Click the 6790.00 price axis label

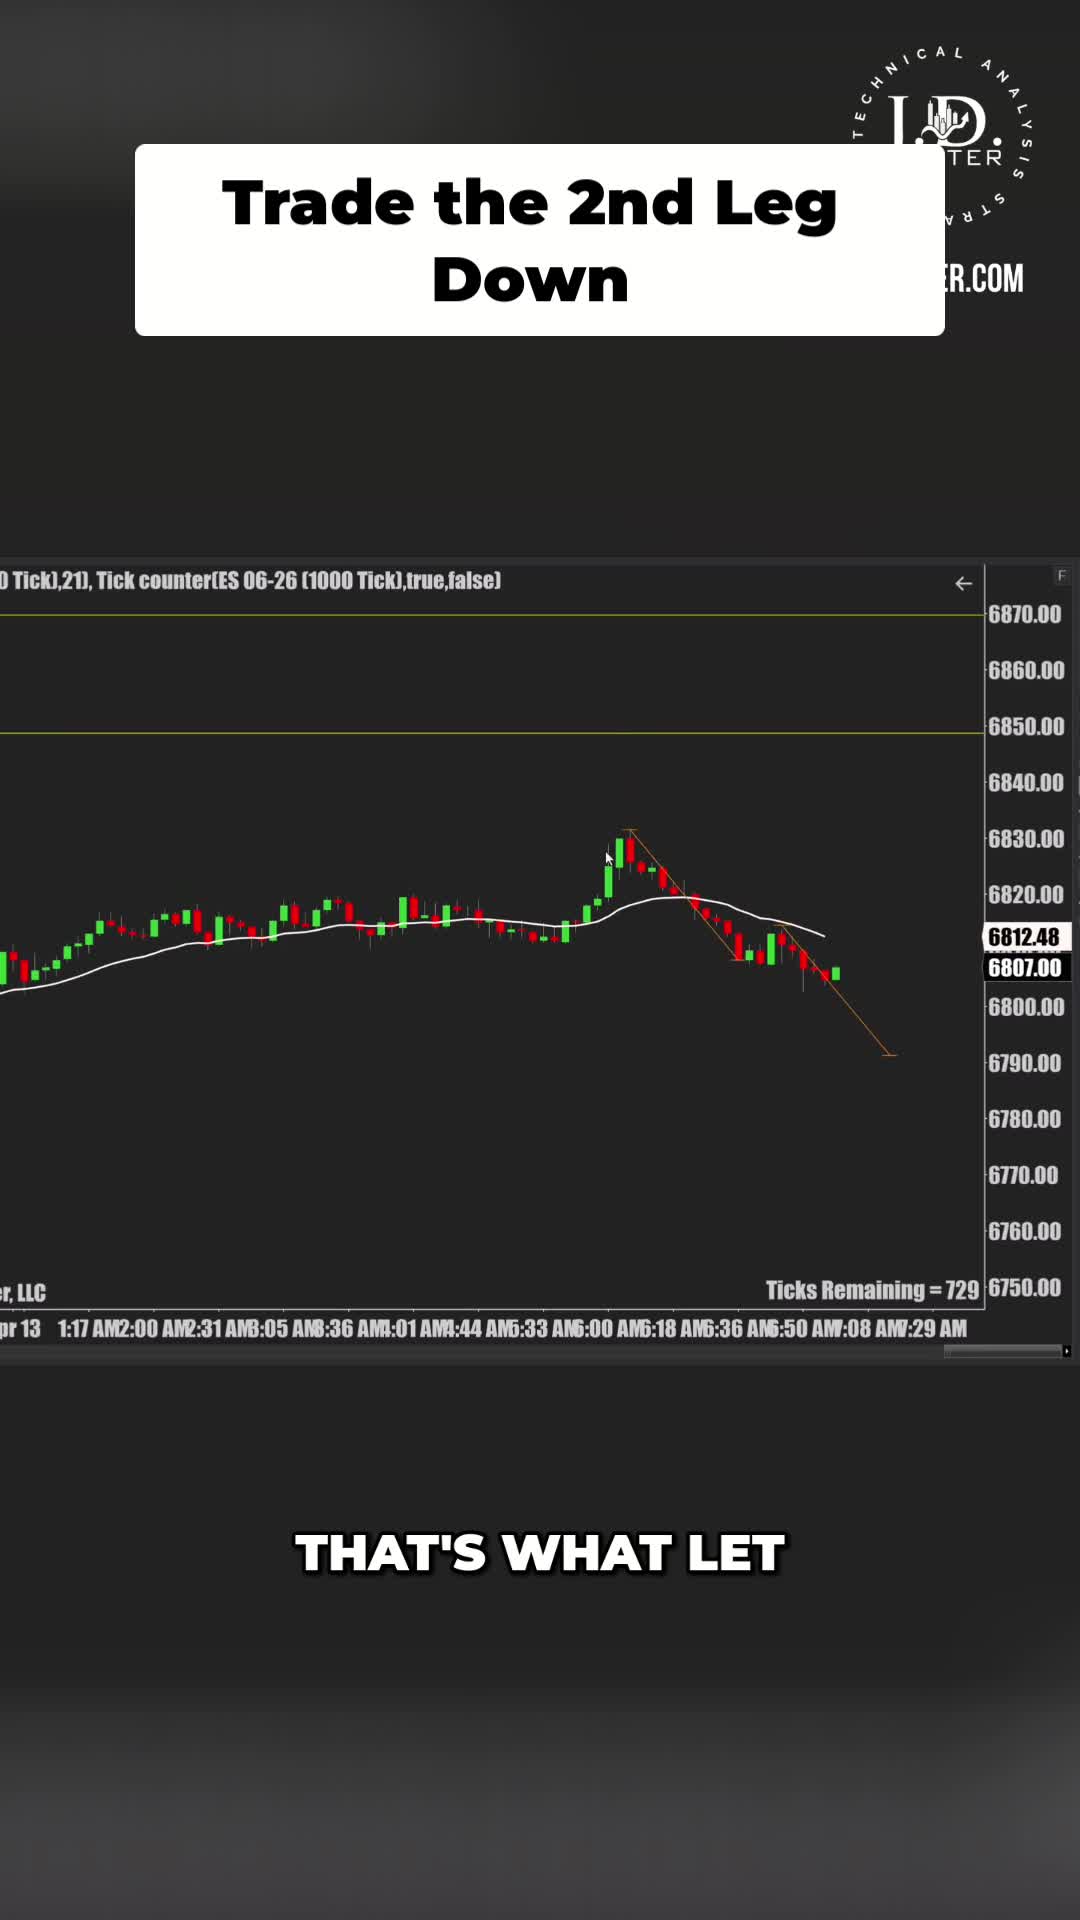pos(1025,1062)
